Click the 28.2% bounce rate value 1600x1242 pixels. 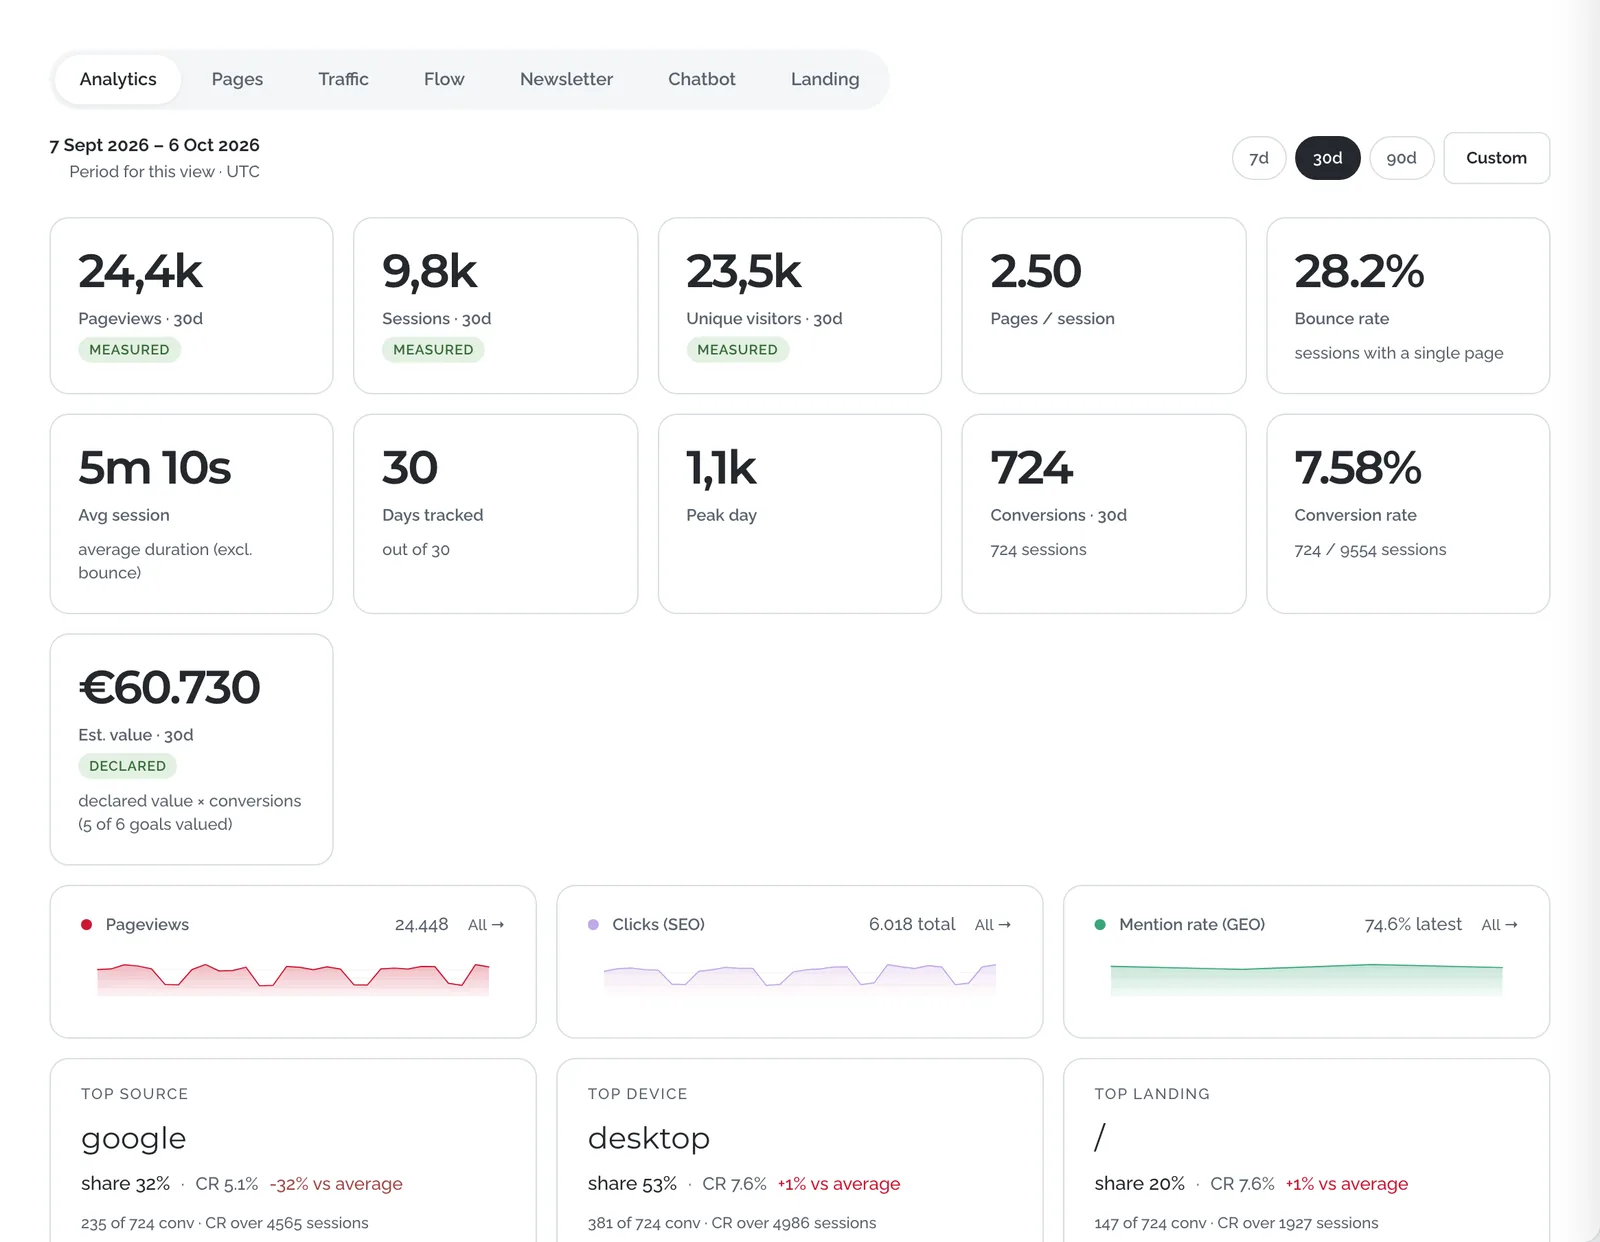pos(1359,272)
